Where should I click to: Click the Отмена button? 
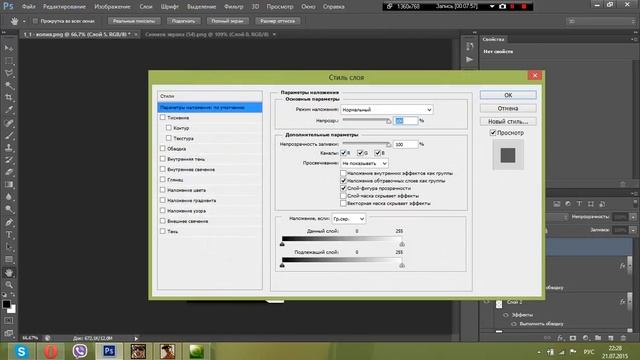click(508, 108)
